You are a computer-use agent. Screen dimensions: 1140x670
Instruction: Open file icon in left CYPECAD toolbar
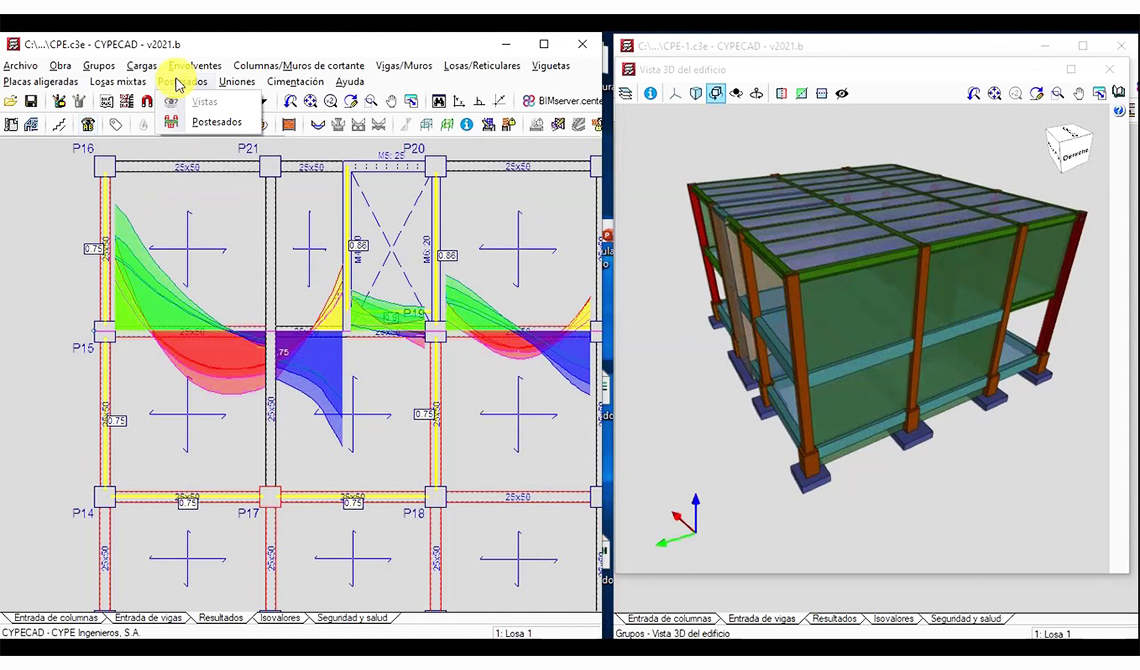pos(10,101)
